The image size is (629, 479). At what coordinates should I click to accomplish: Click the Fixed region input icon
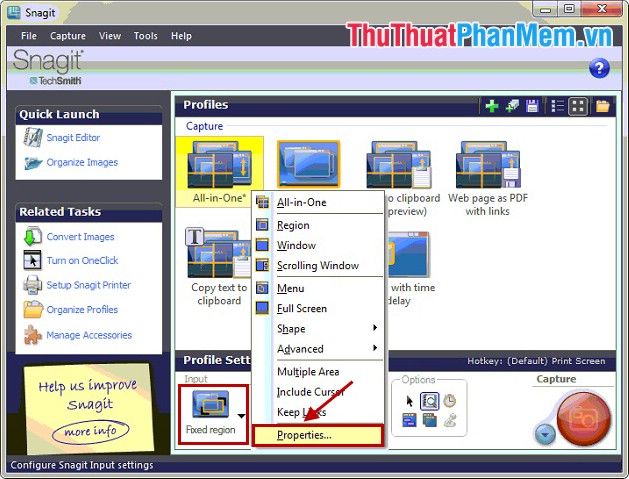point(211,404)
